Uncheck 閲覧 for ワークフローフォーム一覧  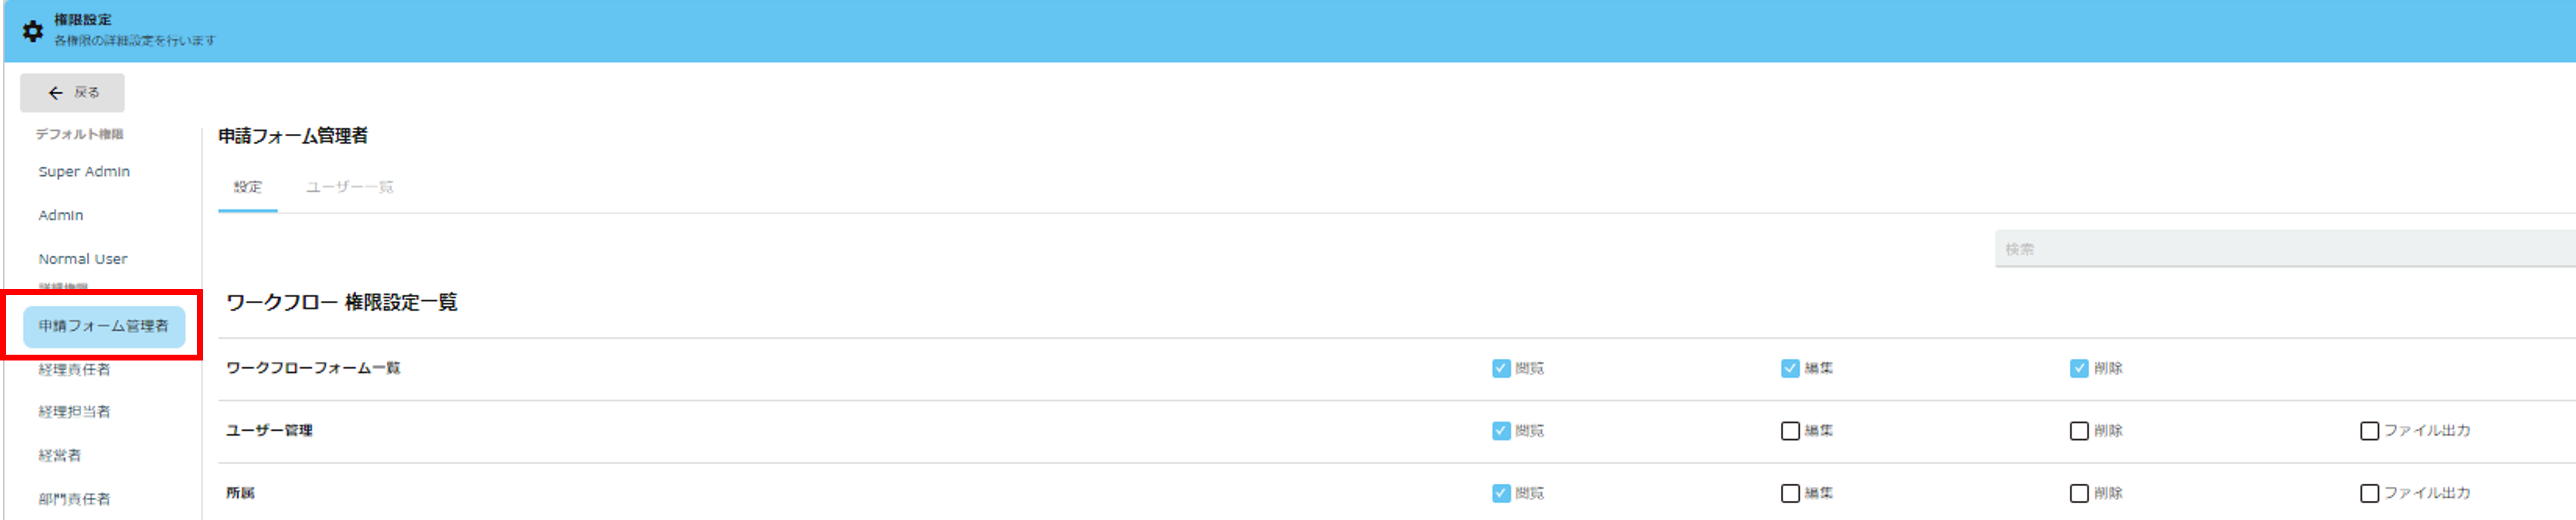click(x=1501, y=368)
